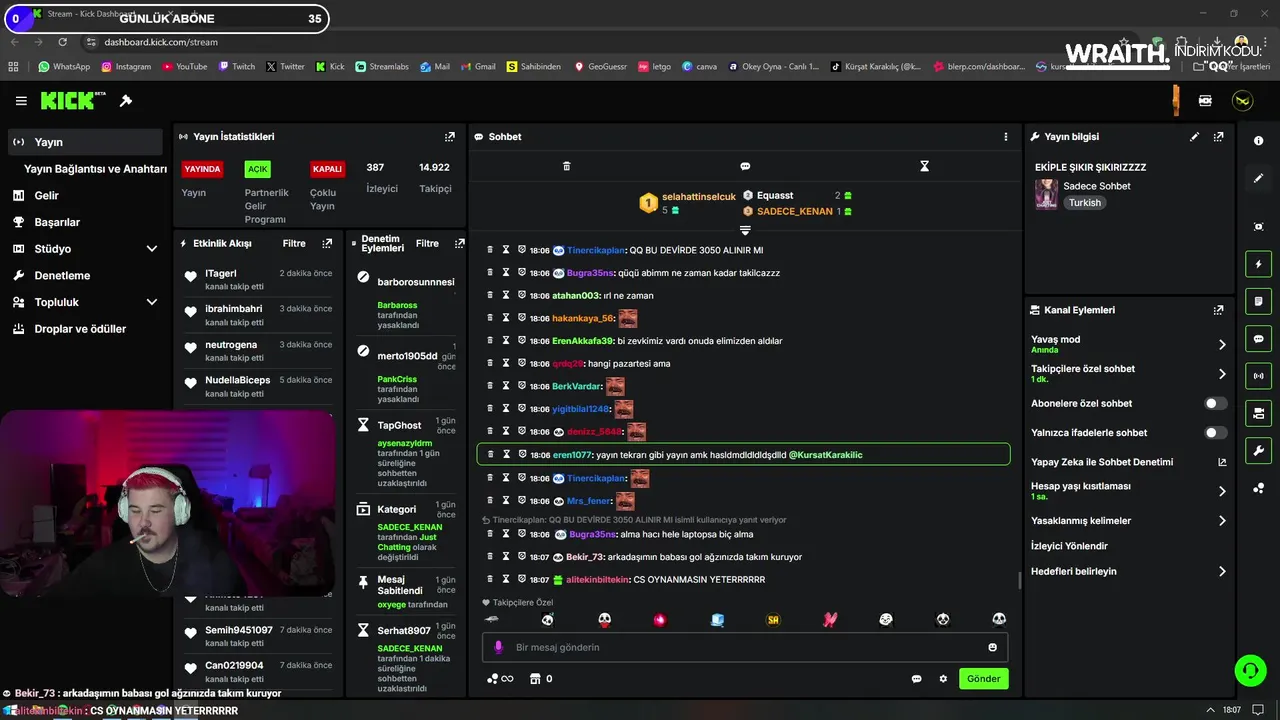Reload the browser page

pyautogui.click(x=62, y=42)
